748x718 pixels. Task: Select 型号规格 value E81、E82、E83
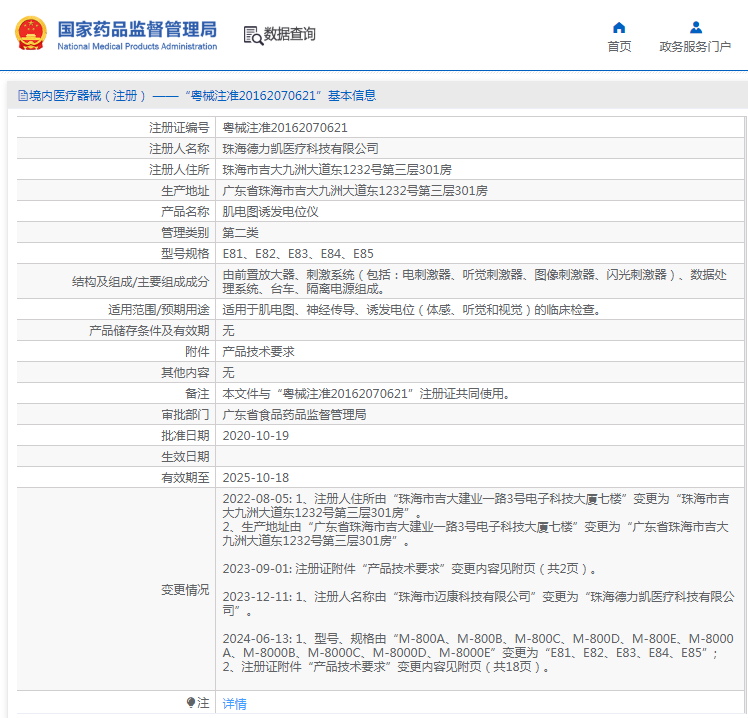click(298, 254)
